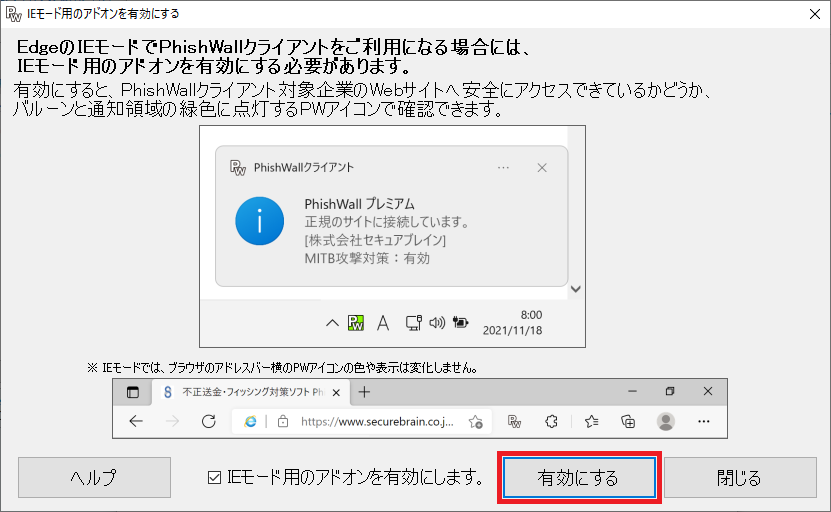This screenshot has height=512, width=831.
Task: Dismiss the PhishWall notification with its X
Action: [x=542, y=167]
